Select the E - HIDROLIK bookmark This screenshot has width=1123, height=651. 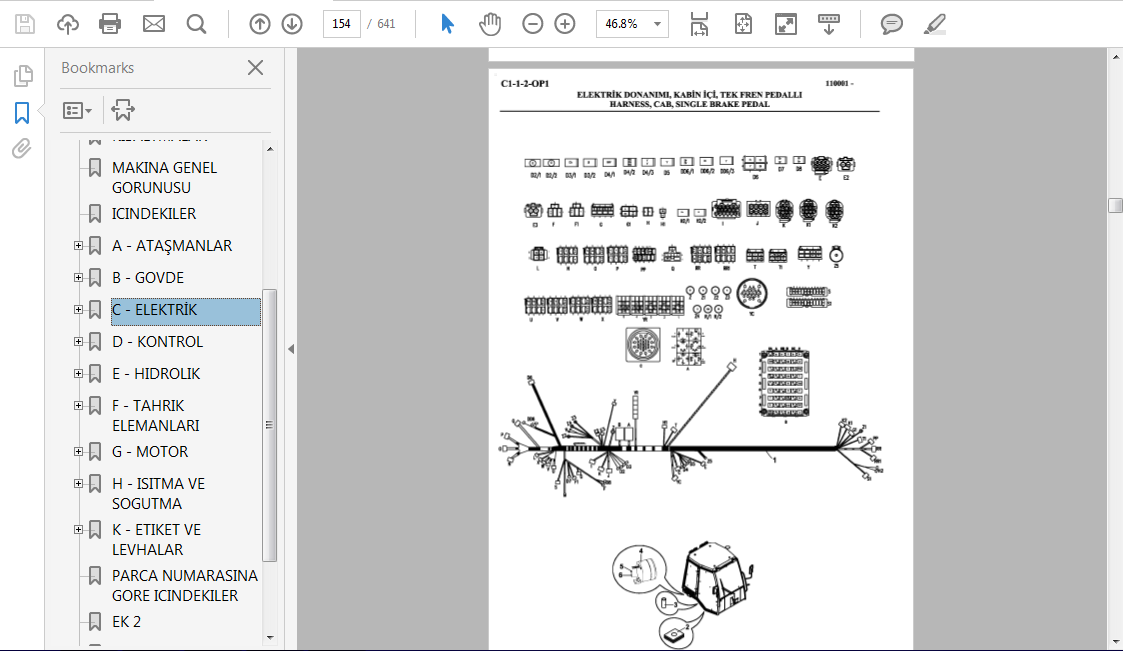click(x=156, y=374)
